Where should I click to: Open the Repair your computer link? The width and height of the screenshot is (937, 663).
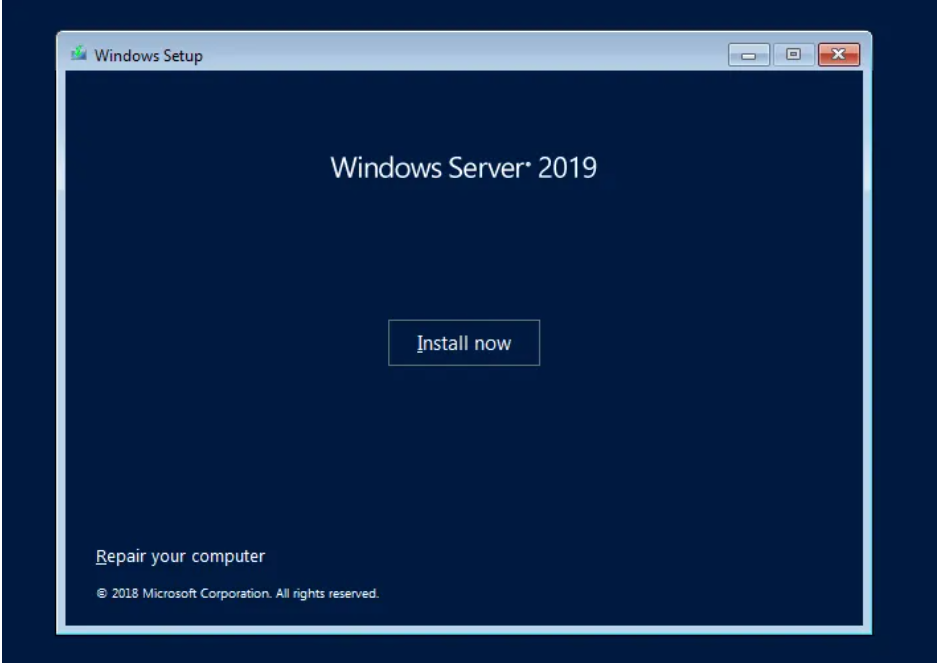[180, 556]
